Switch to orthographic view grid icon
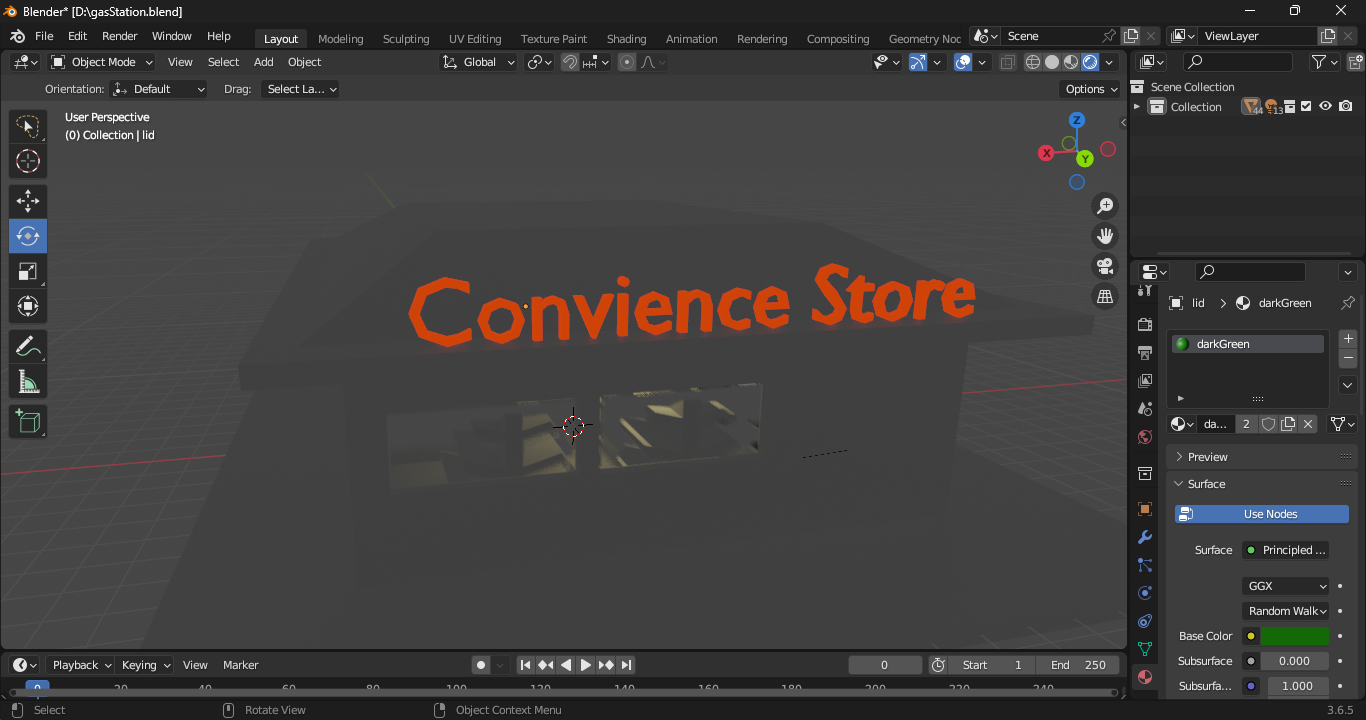The image size is (1366, 720). pyautogui.click(x=1105, y=297)
